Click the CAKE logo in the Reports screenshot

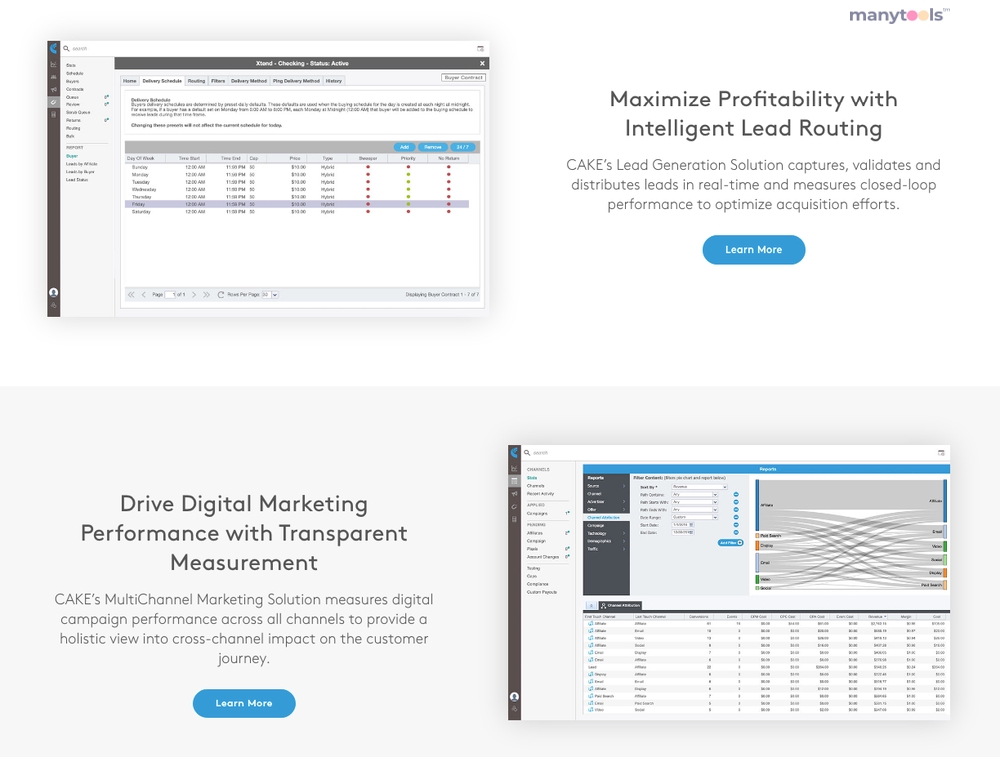pos(514,453)
